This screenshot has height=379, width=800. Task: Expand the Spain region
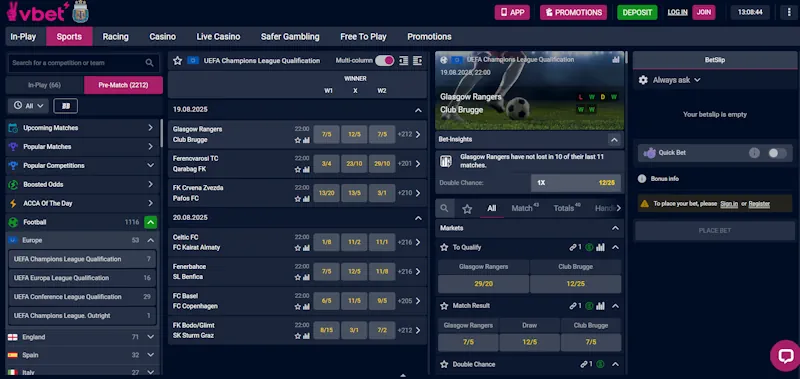pos(151,355)
